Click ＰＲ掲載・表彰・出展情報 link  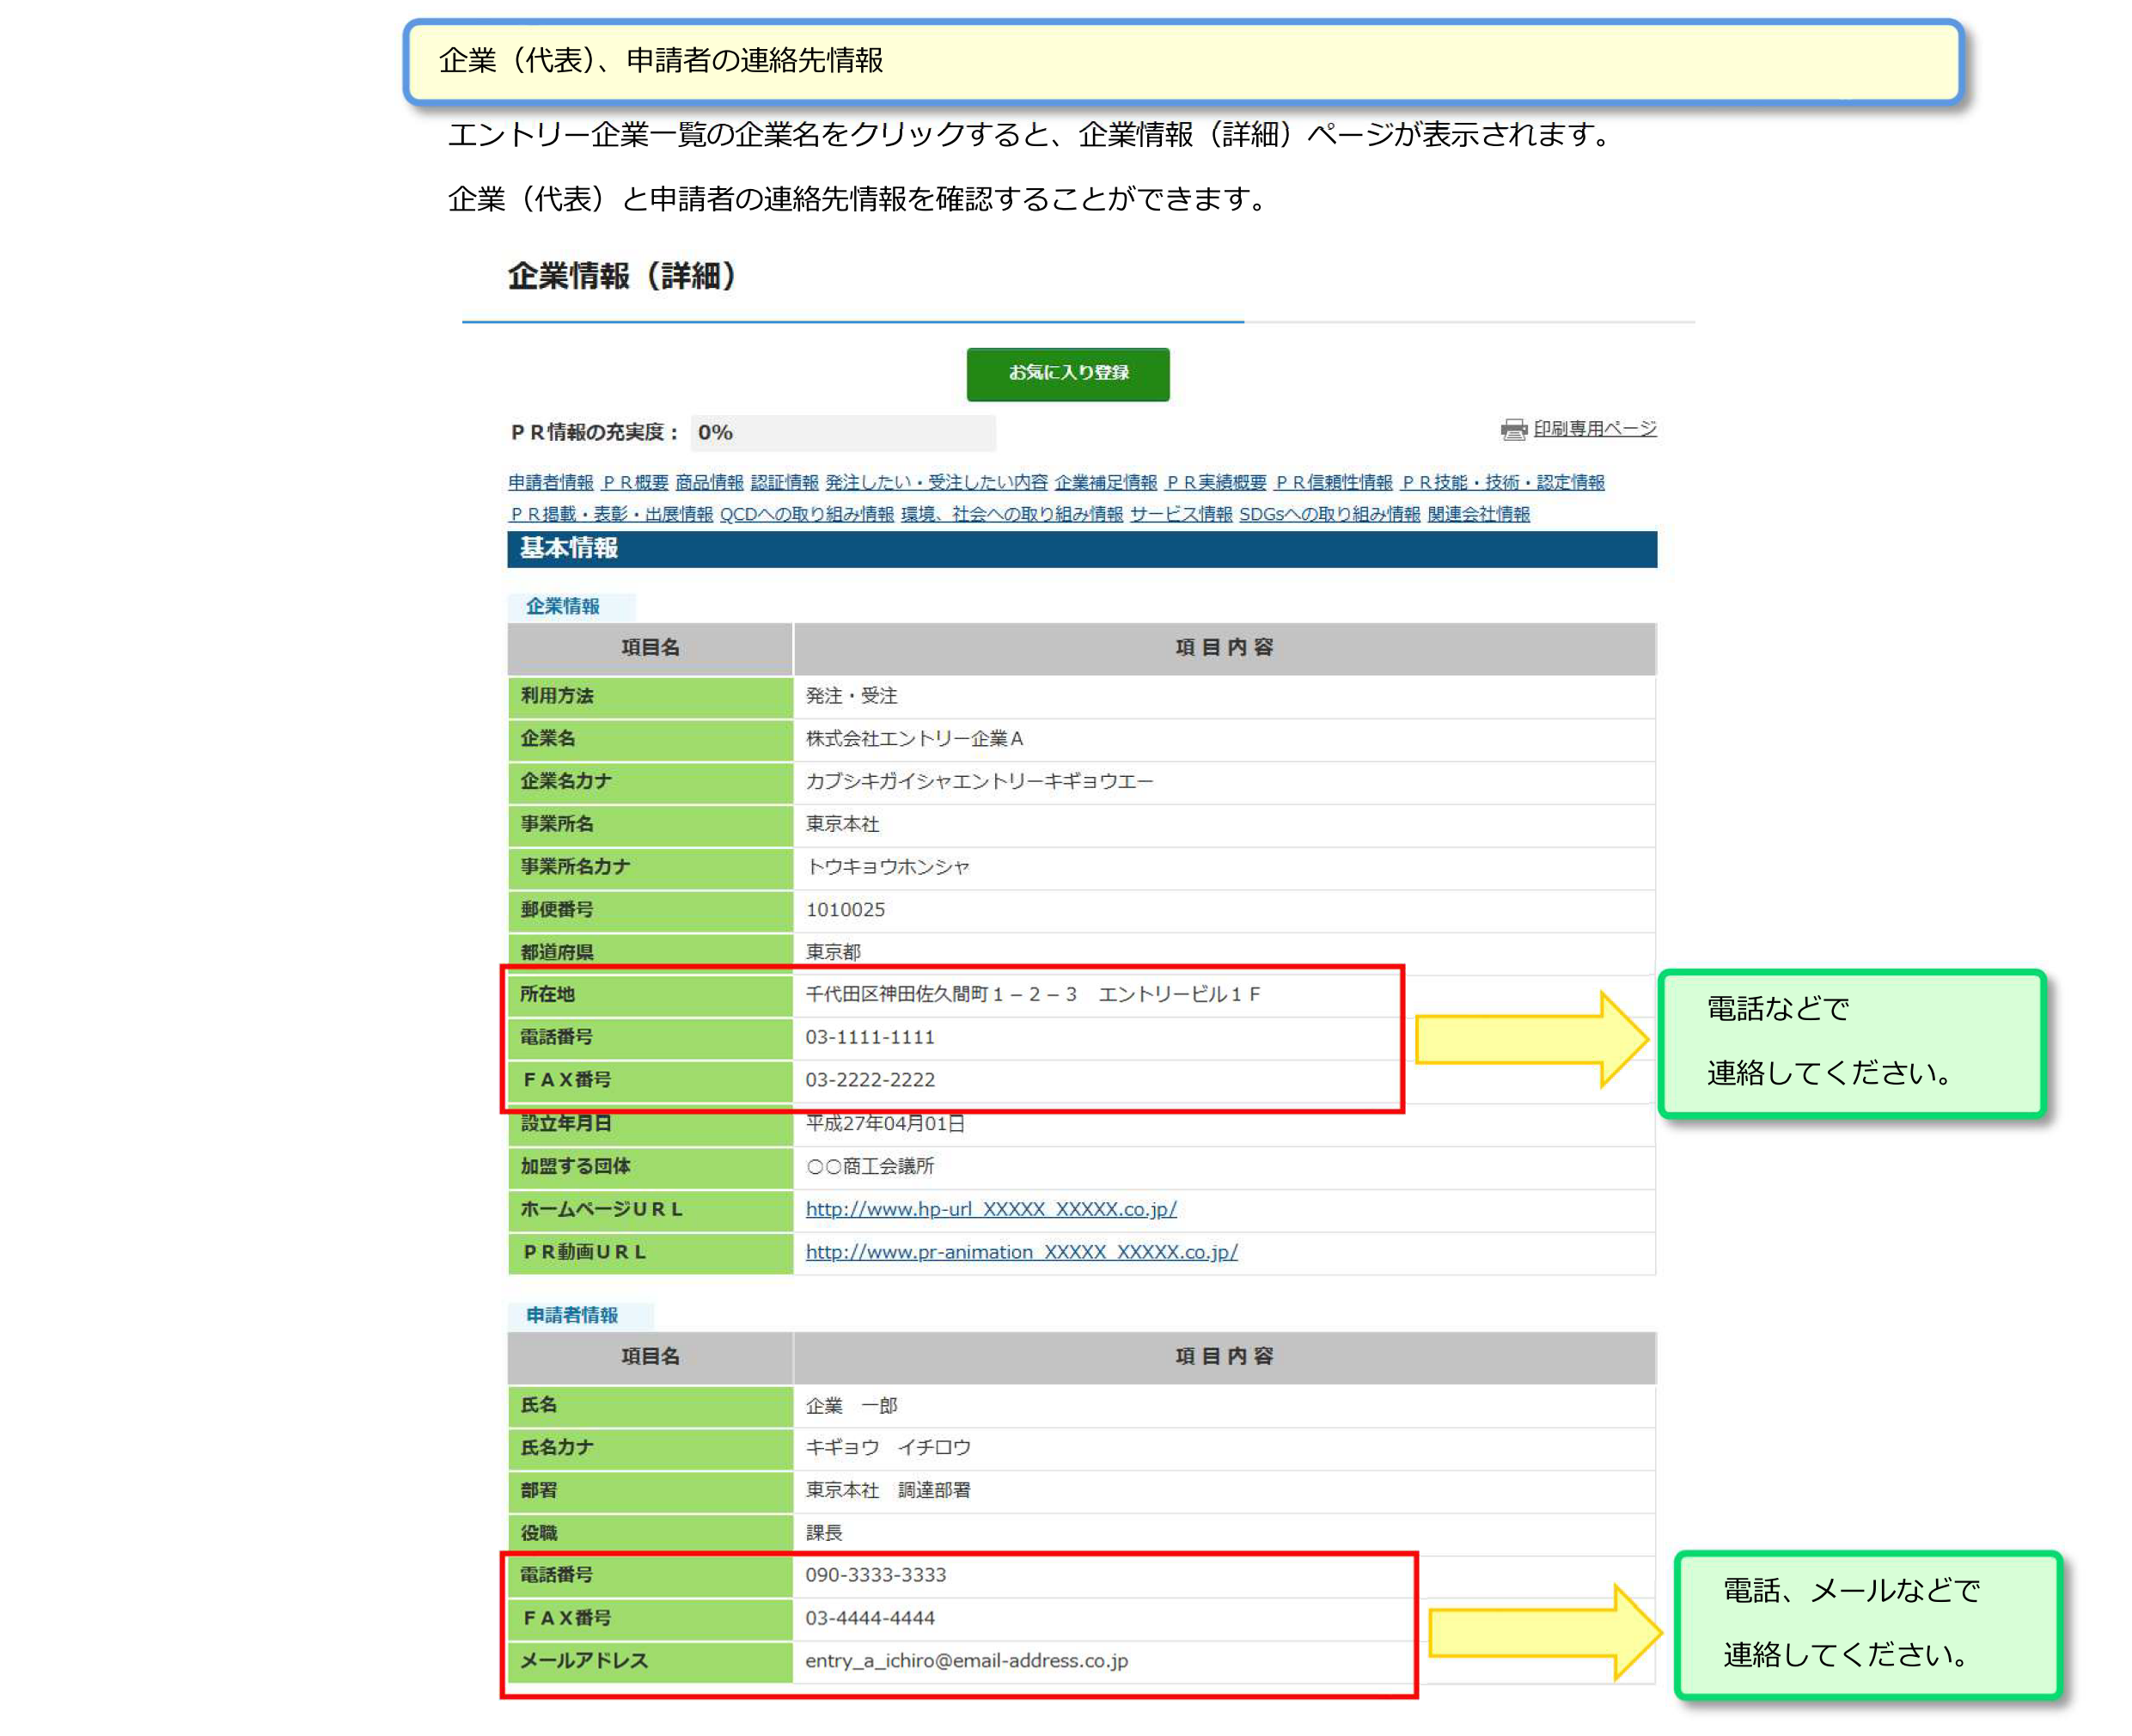click(x=611, y=514)
